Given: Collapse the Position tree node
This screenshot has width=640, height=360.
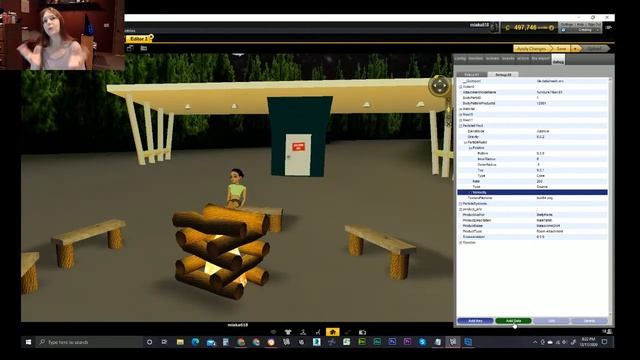Looking at the screenshot, I should click(x=470, y=148).
